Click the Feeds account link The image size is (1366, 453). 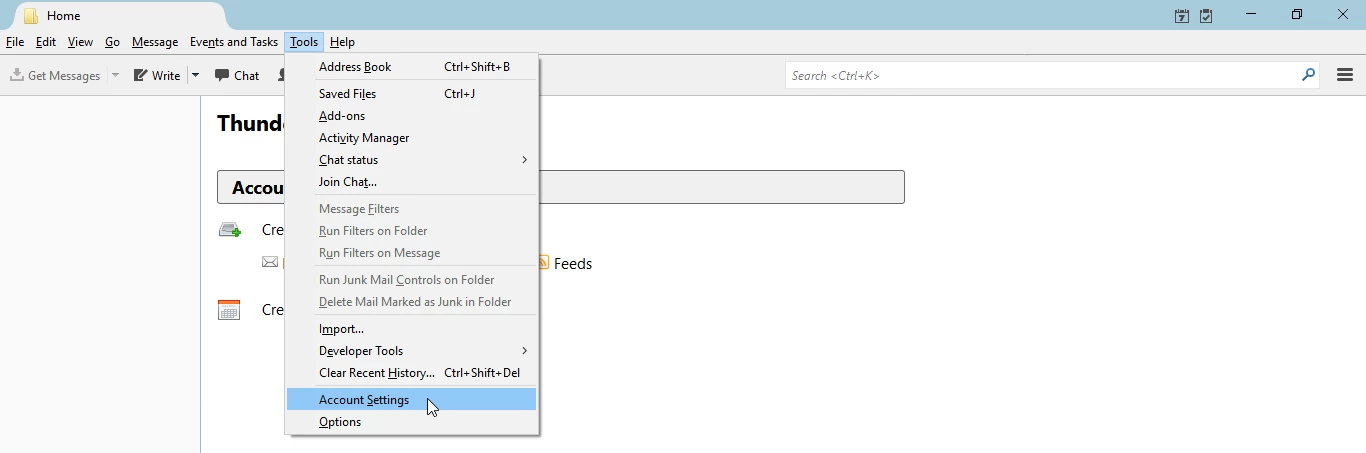pyautogui.click(x=573, y=264)
